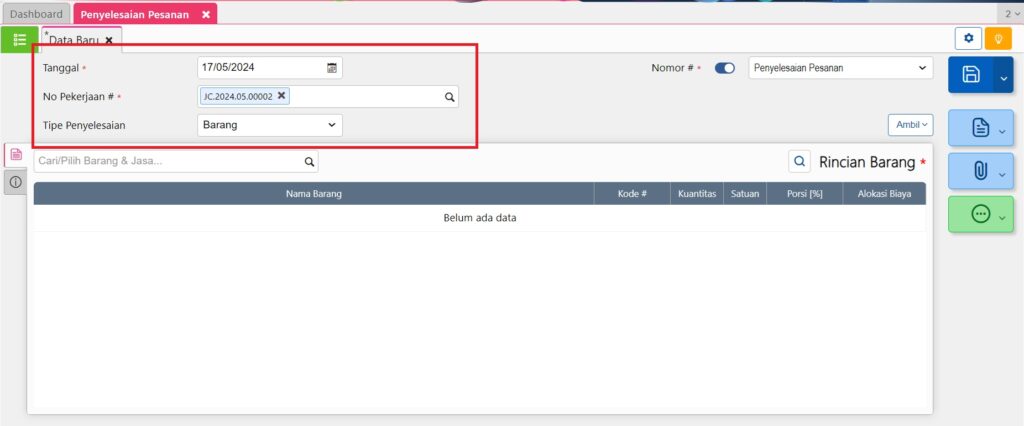This screenshot has height=426, width=1024.
Task: Click the Belum ada data message
Action: pyautogui.click(x=480, y=218)
